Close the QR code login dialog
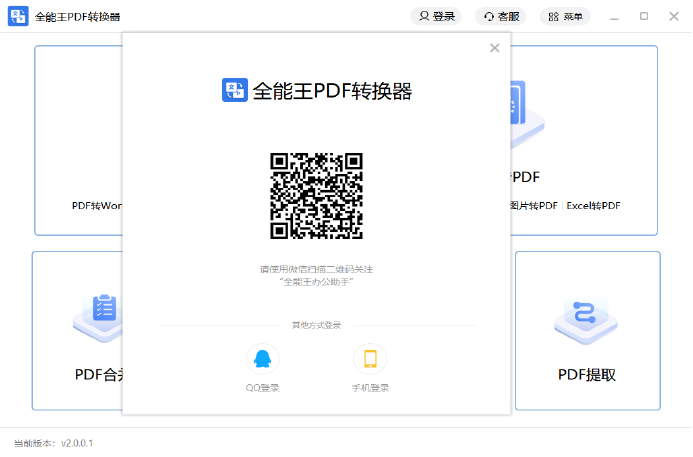Image resolution: width=693 pixels, height=457 pixels. 494,48
